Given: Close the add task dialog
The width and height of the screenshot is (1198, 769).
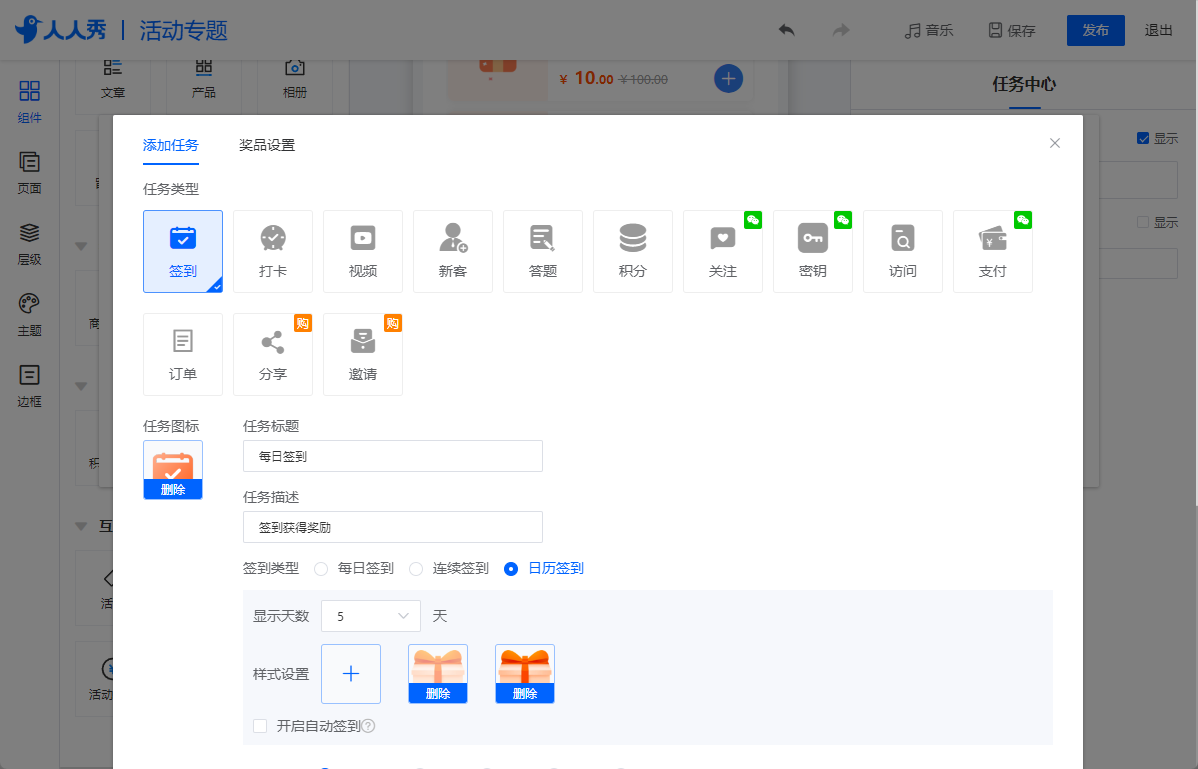Looking at the screenshot, I should (x=1054, y=143).
